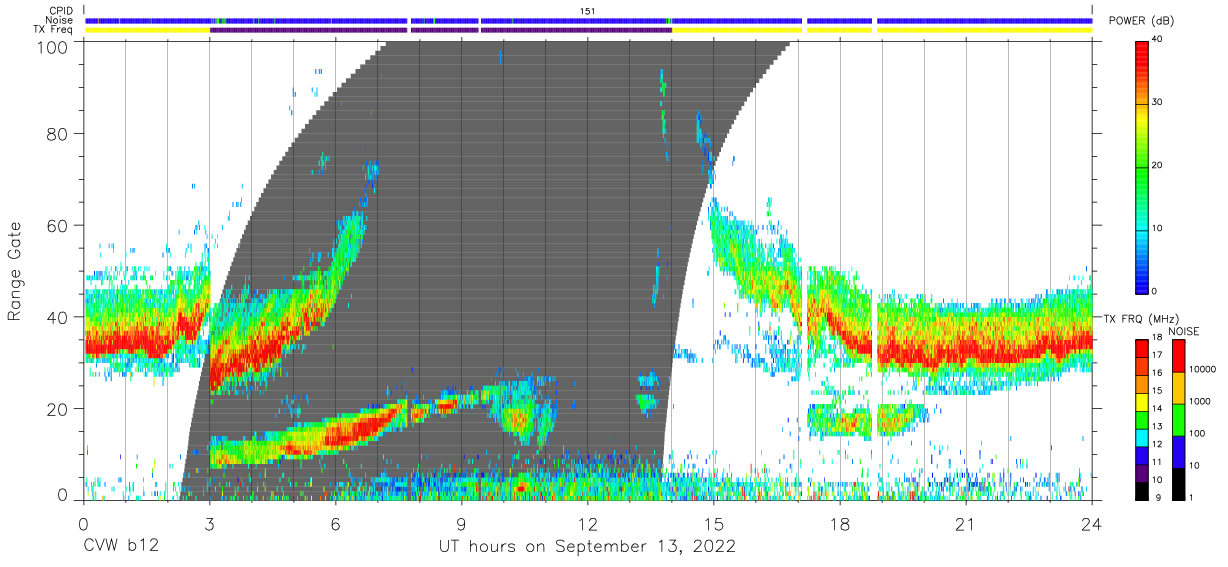Click the UT hours on September 13, 2022 label
This screenshot has width=1228, height=567.
(588, 546)
